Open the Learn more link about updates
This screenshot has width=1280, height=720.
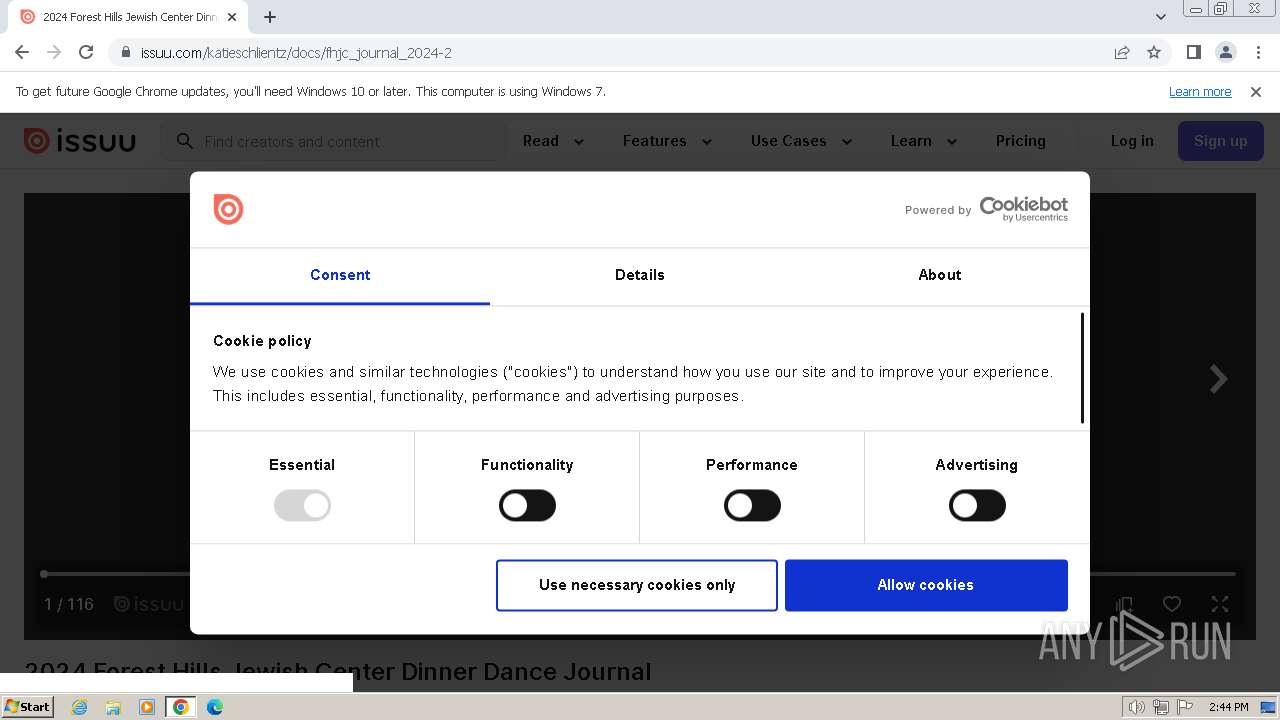(1200, 92)
